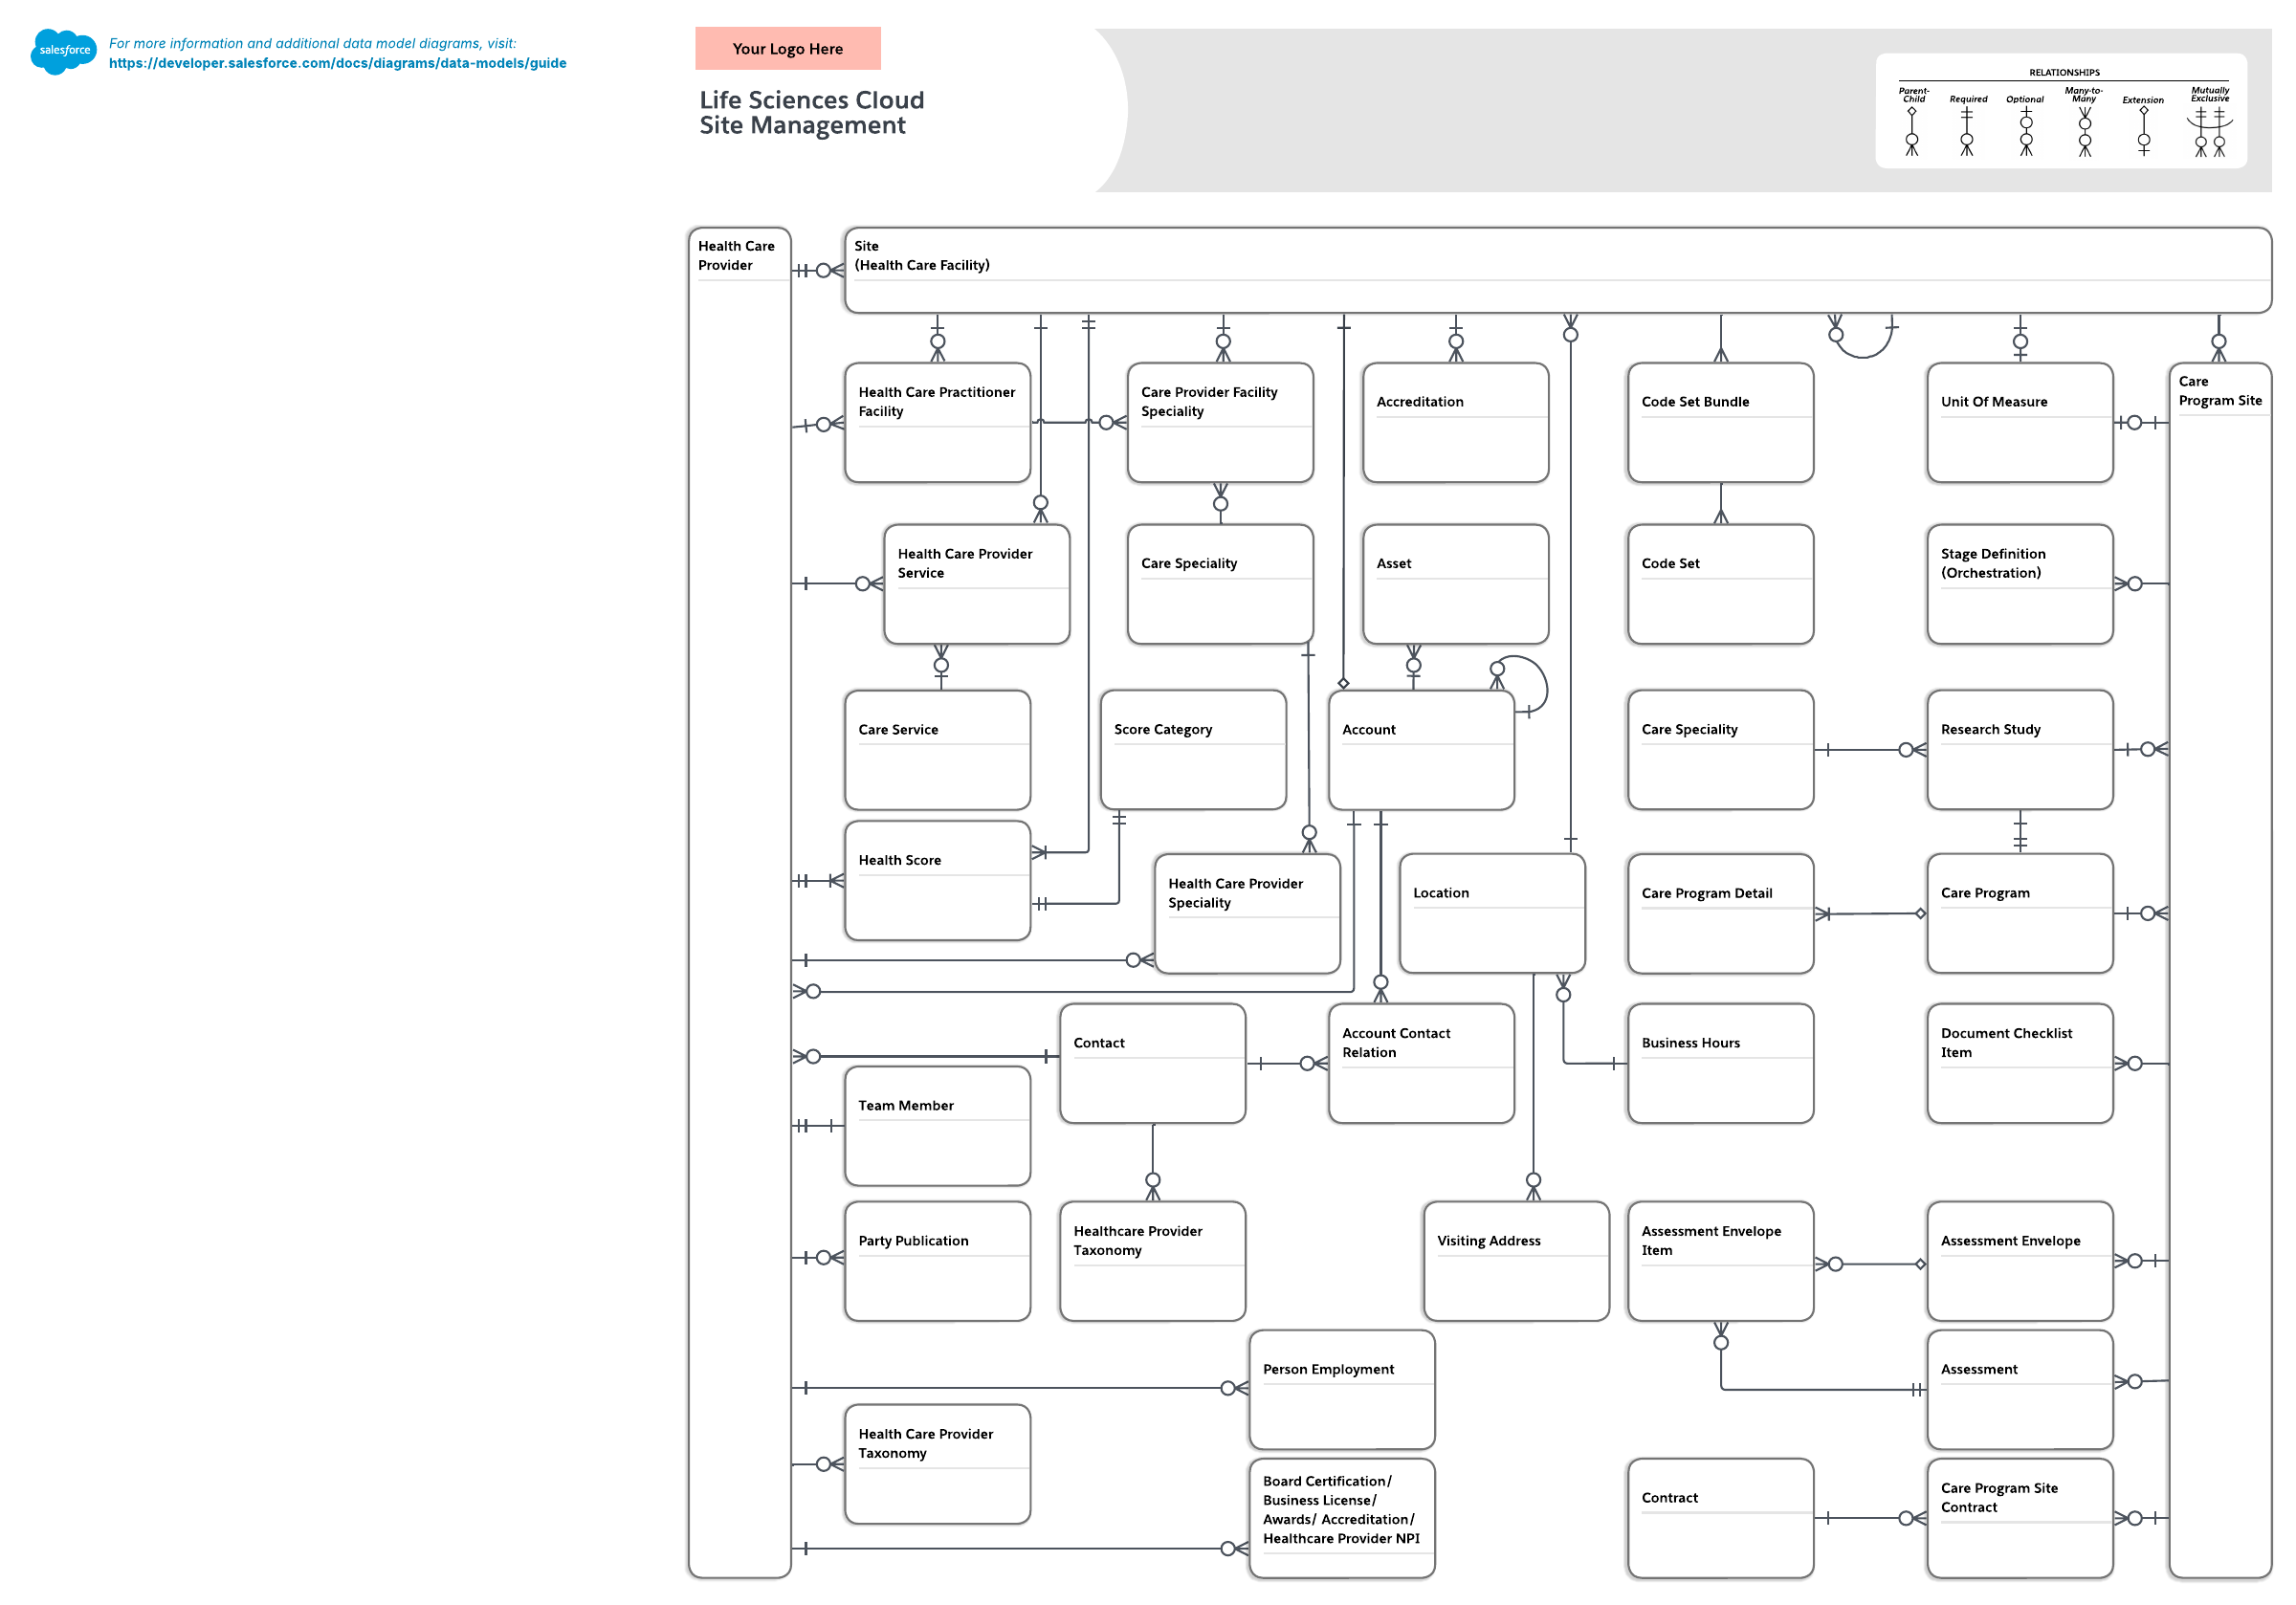The width and height of the screenshot is (2296, 1605).
Task: Click the Required relationship legend symbol
Action: coord(1966,130)
